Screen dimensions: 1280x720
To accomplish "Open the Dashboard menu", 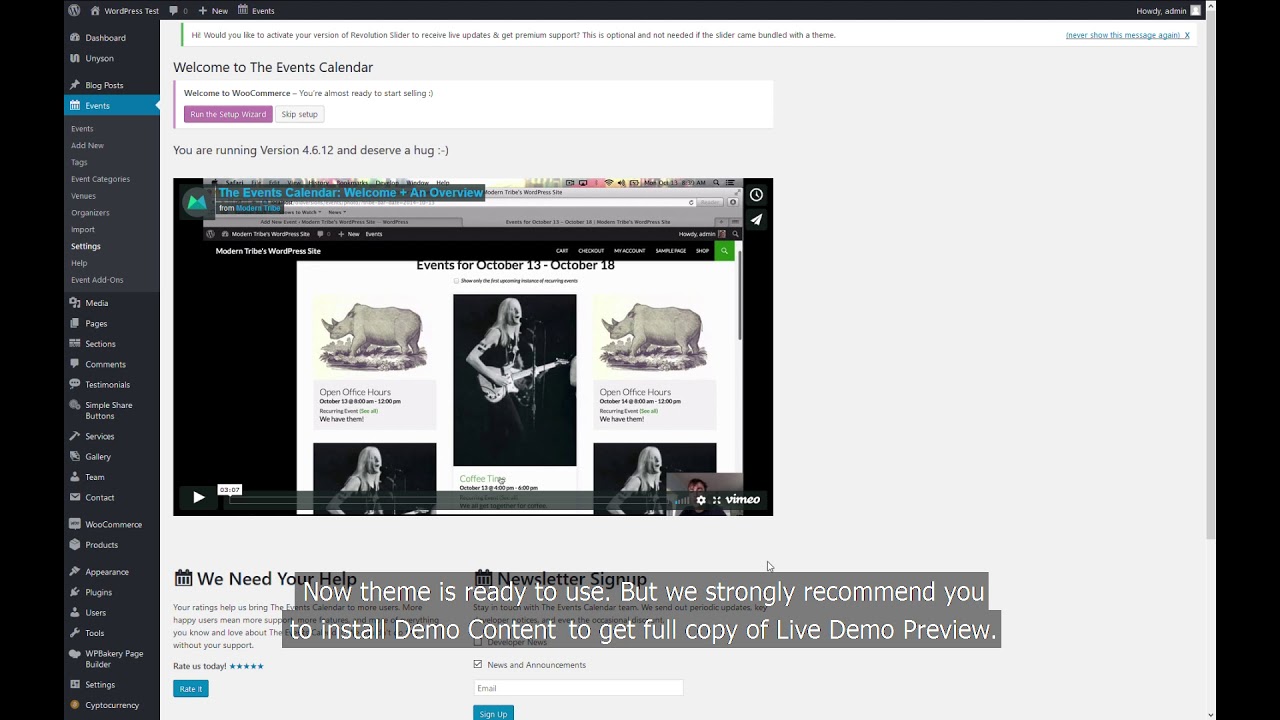I will click(105, 37).
